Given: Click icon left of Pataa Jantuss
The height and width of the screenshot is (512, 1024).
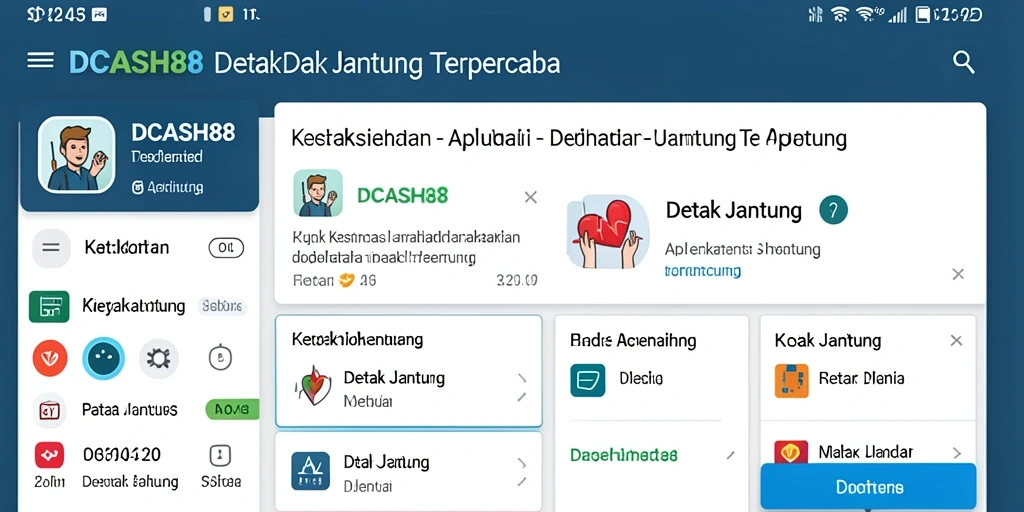Looking at the screenshot, I should [50, 410].
